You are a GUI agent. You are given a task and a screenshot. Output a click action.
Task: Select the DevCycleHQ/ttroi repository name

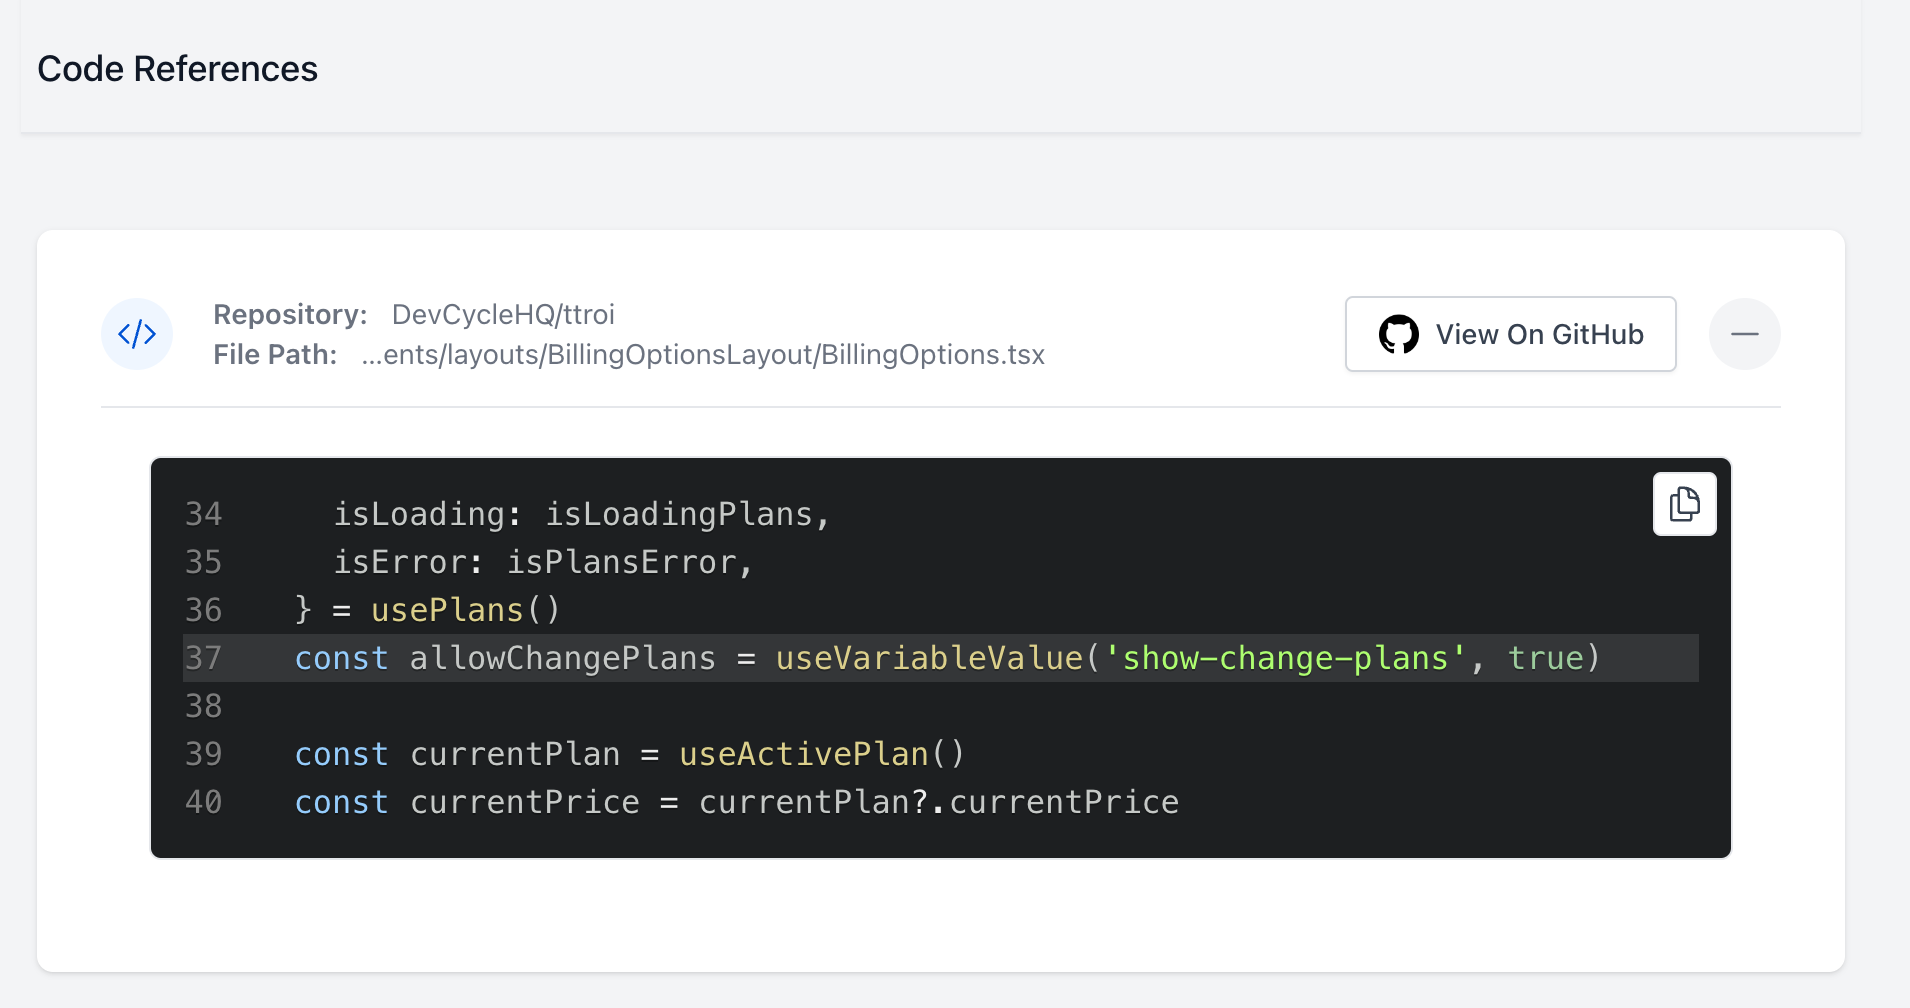pyautogui.click(x=503, y=314)
